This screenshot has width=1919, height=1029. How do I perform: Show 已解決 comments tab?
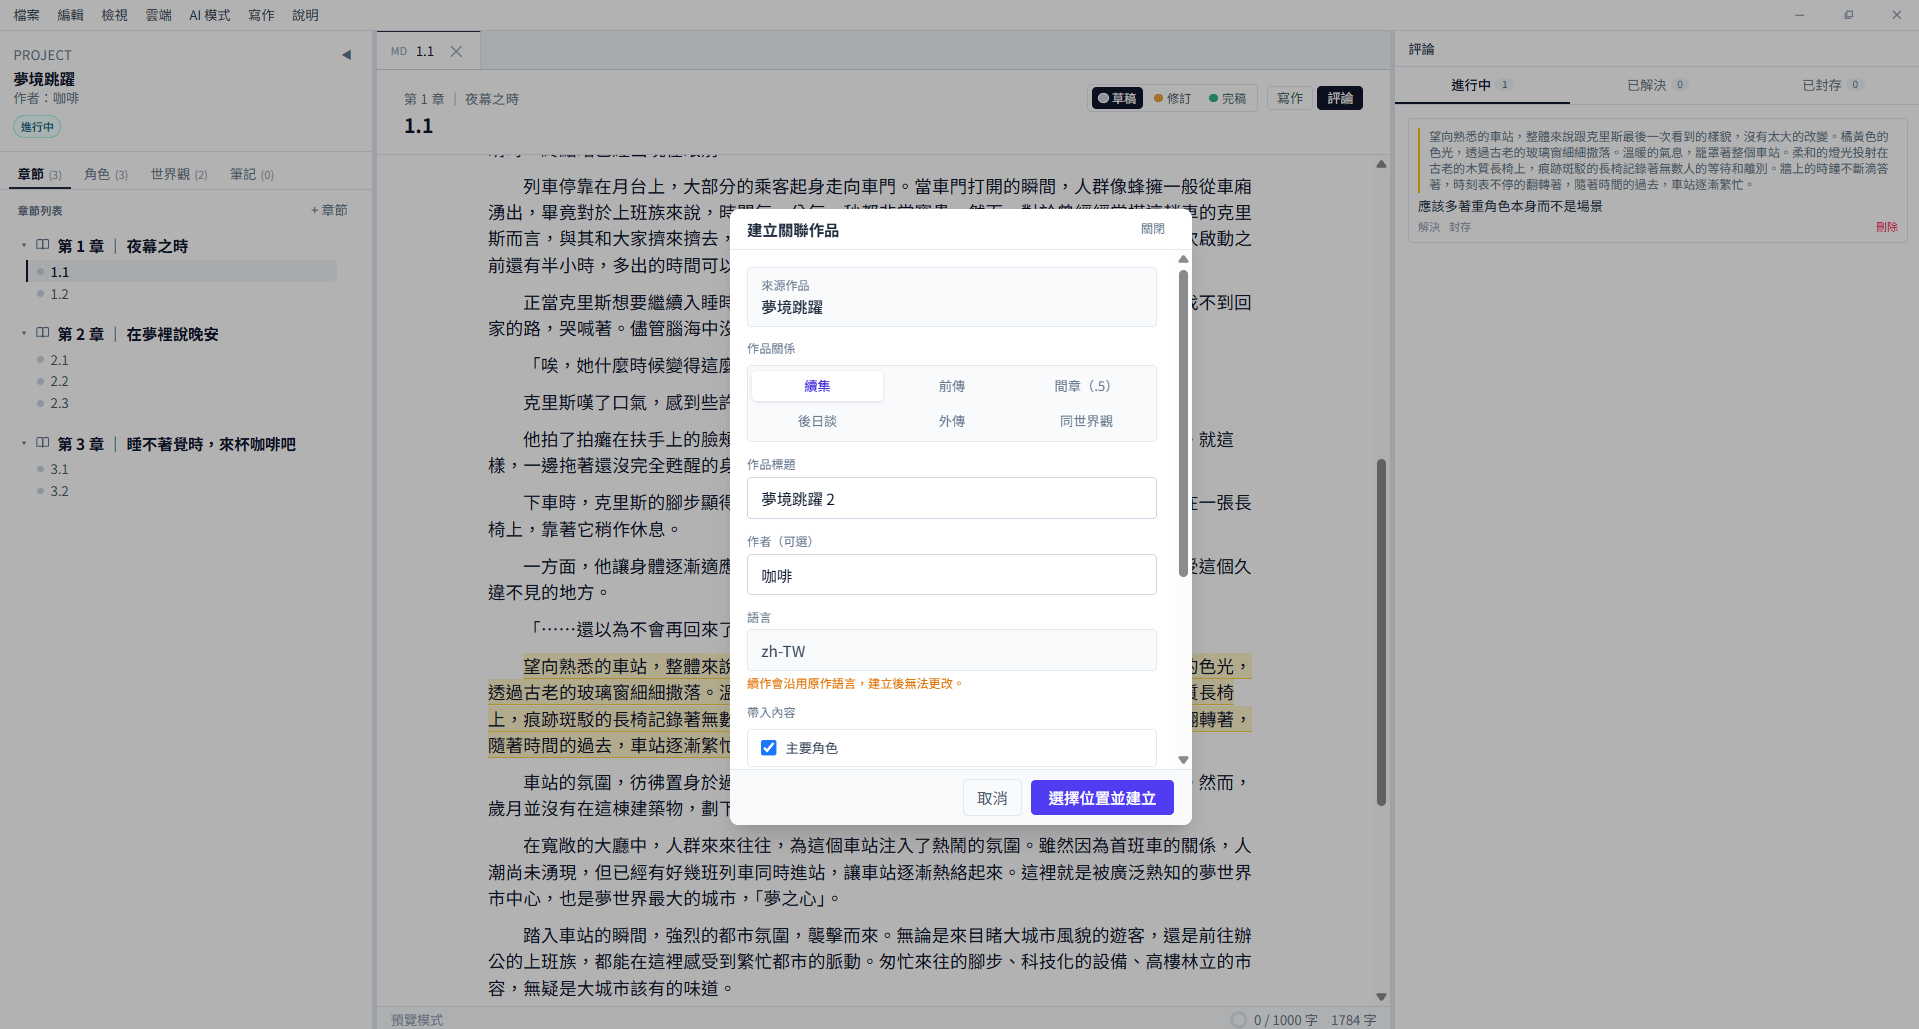1657,85
